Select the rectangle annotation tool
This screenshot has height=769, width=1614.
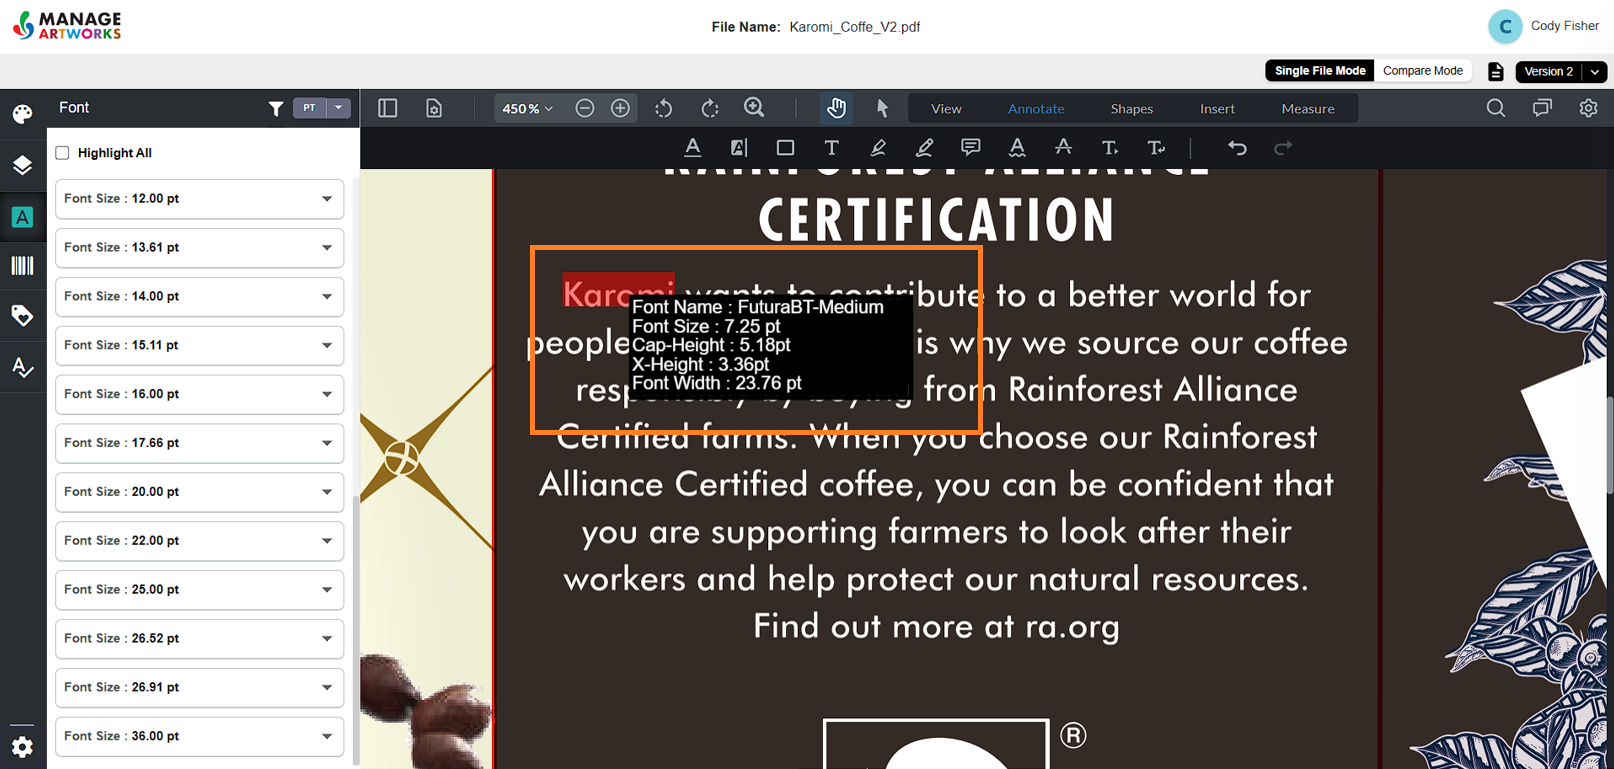(x=785, y=148)
